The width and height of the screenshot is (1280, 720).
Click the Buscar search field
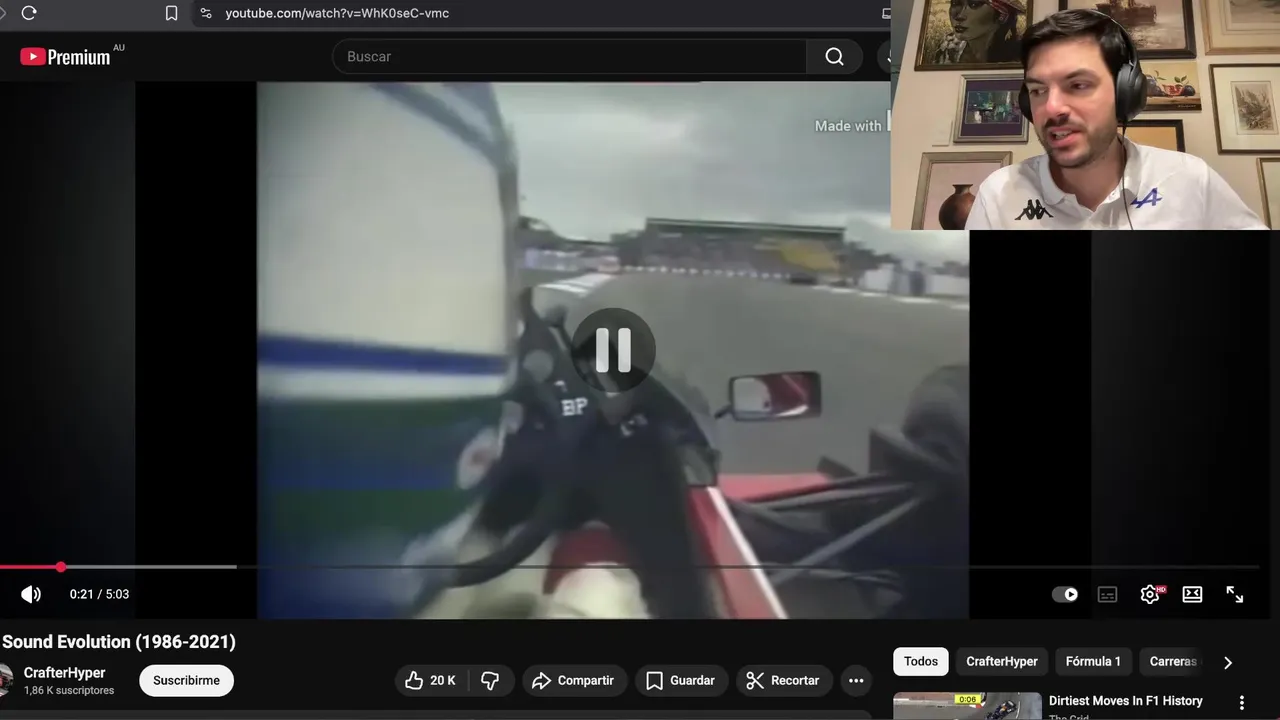(570, 57)
